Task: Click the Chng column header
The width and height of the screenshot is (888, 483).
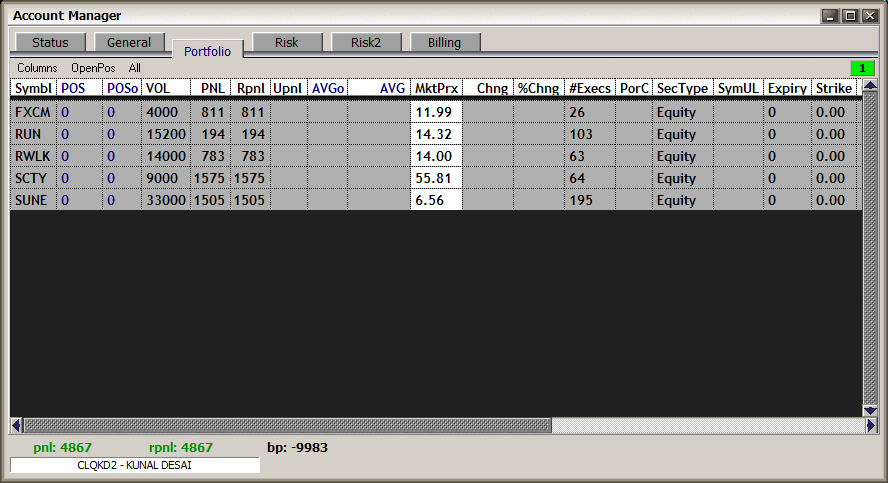Action: click(x=488, y=88)
